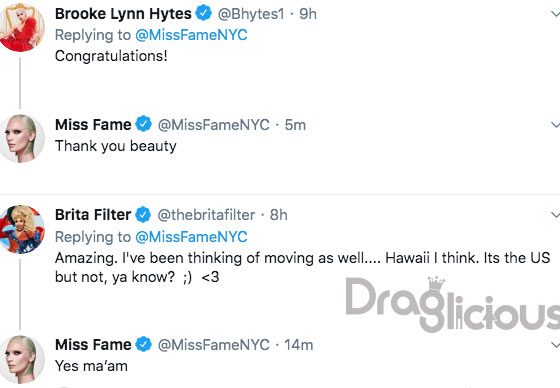560x388 pixels.
Task: Click Miss Fame avatar on 14m reply
Action: pyautogui.click(x=21, y=359)
